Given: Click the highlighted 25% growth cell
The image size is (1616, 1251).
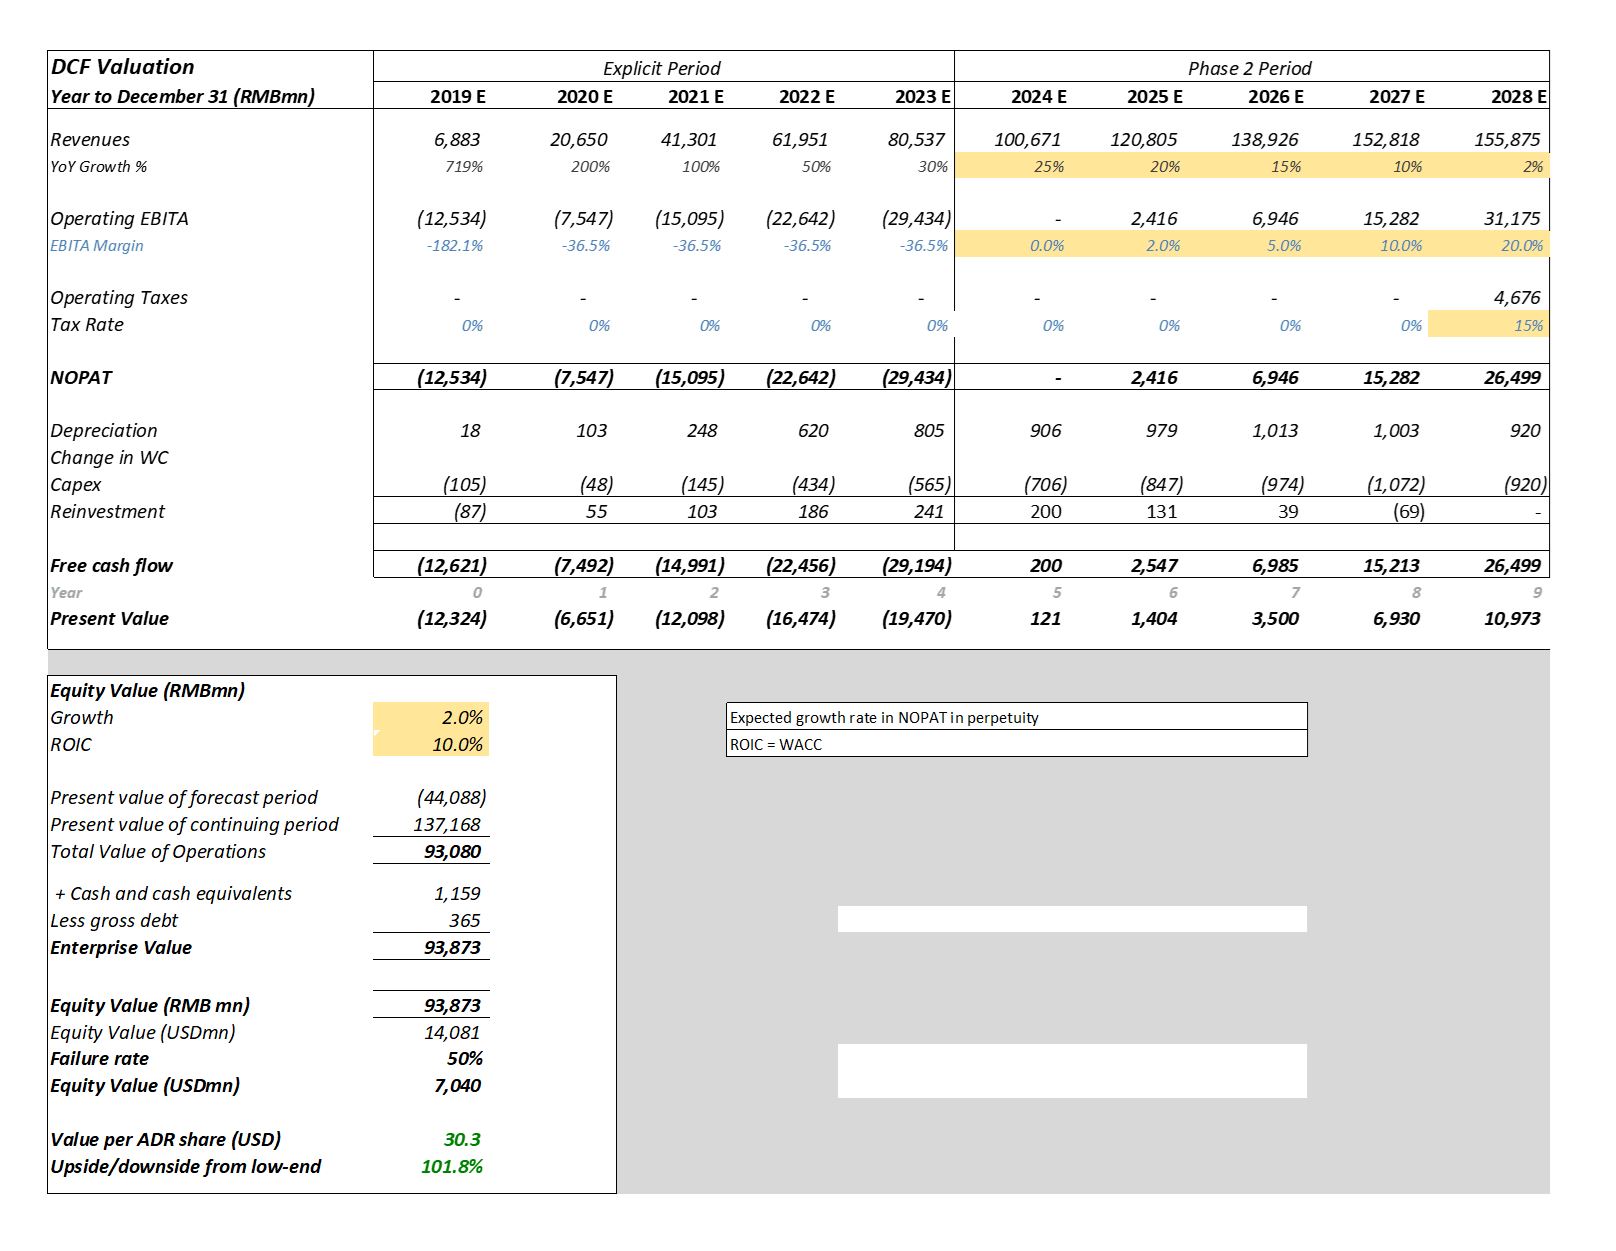Looking at the screenshot, I should pos(1049,166).
